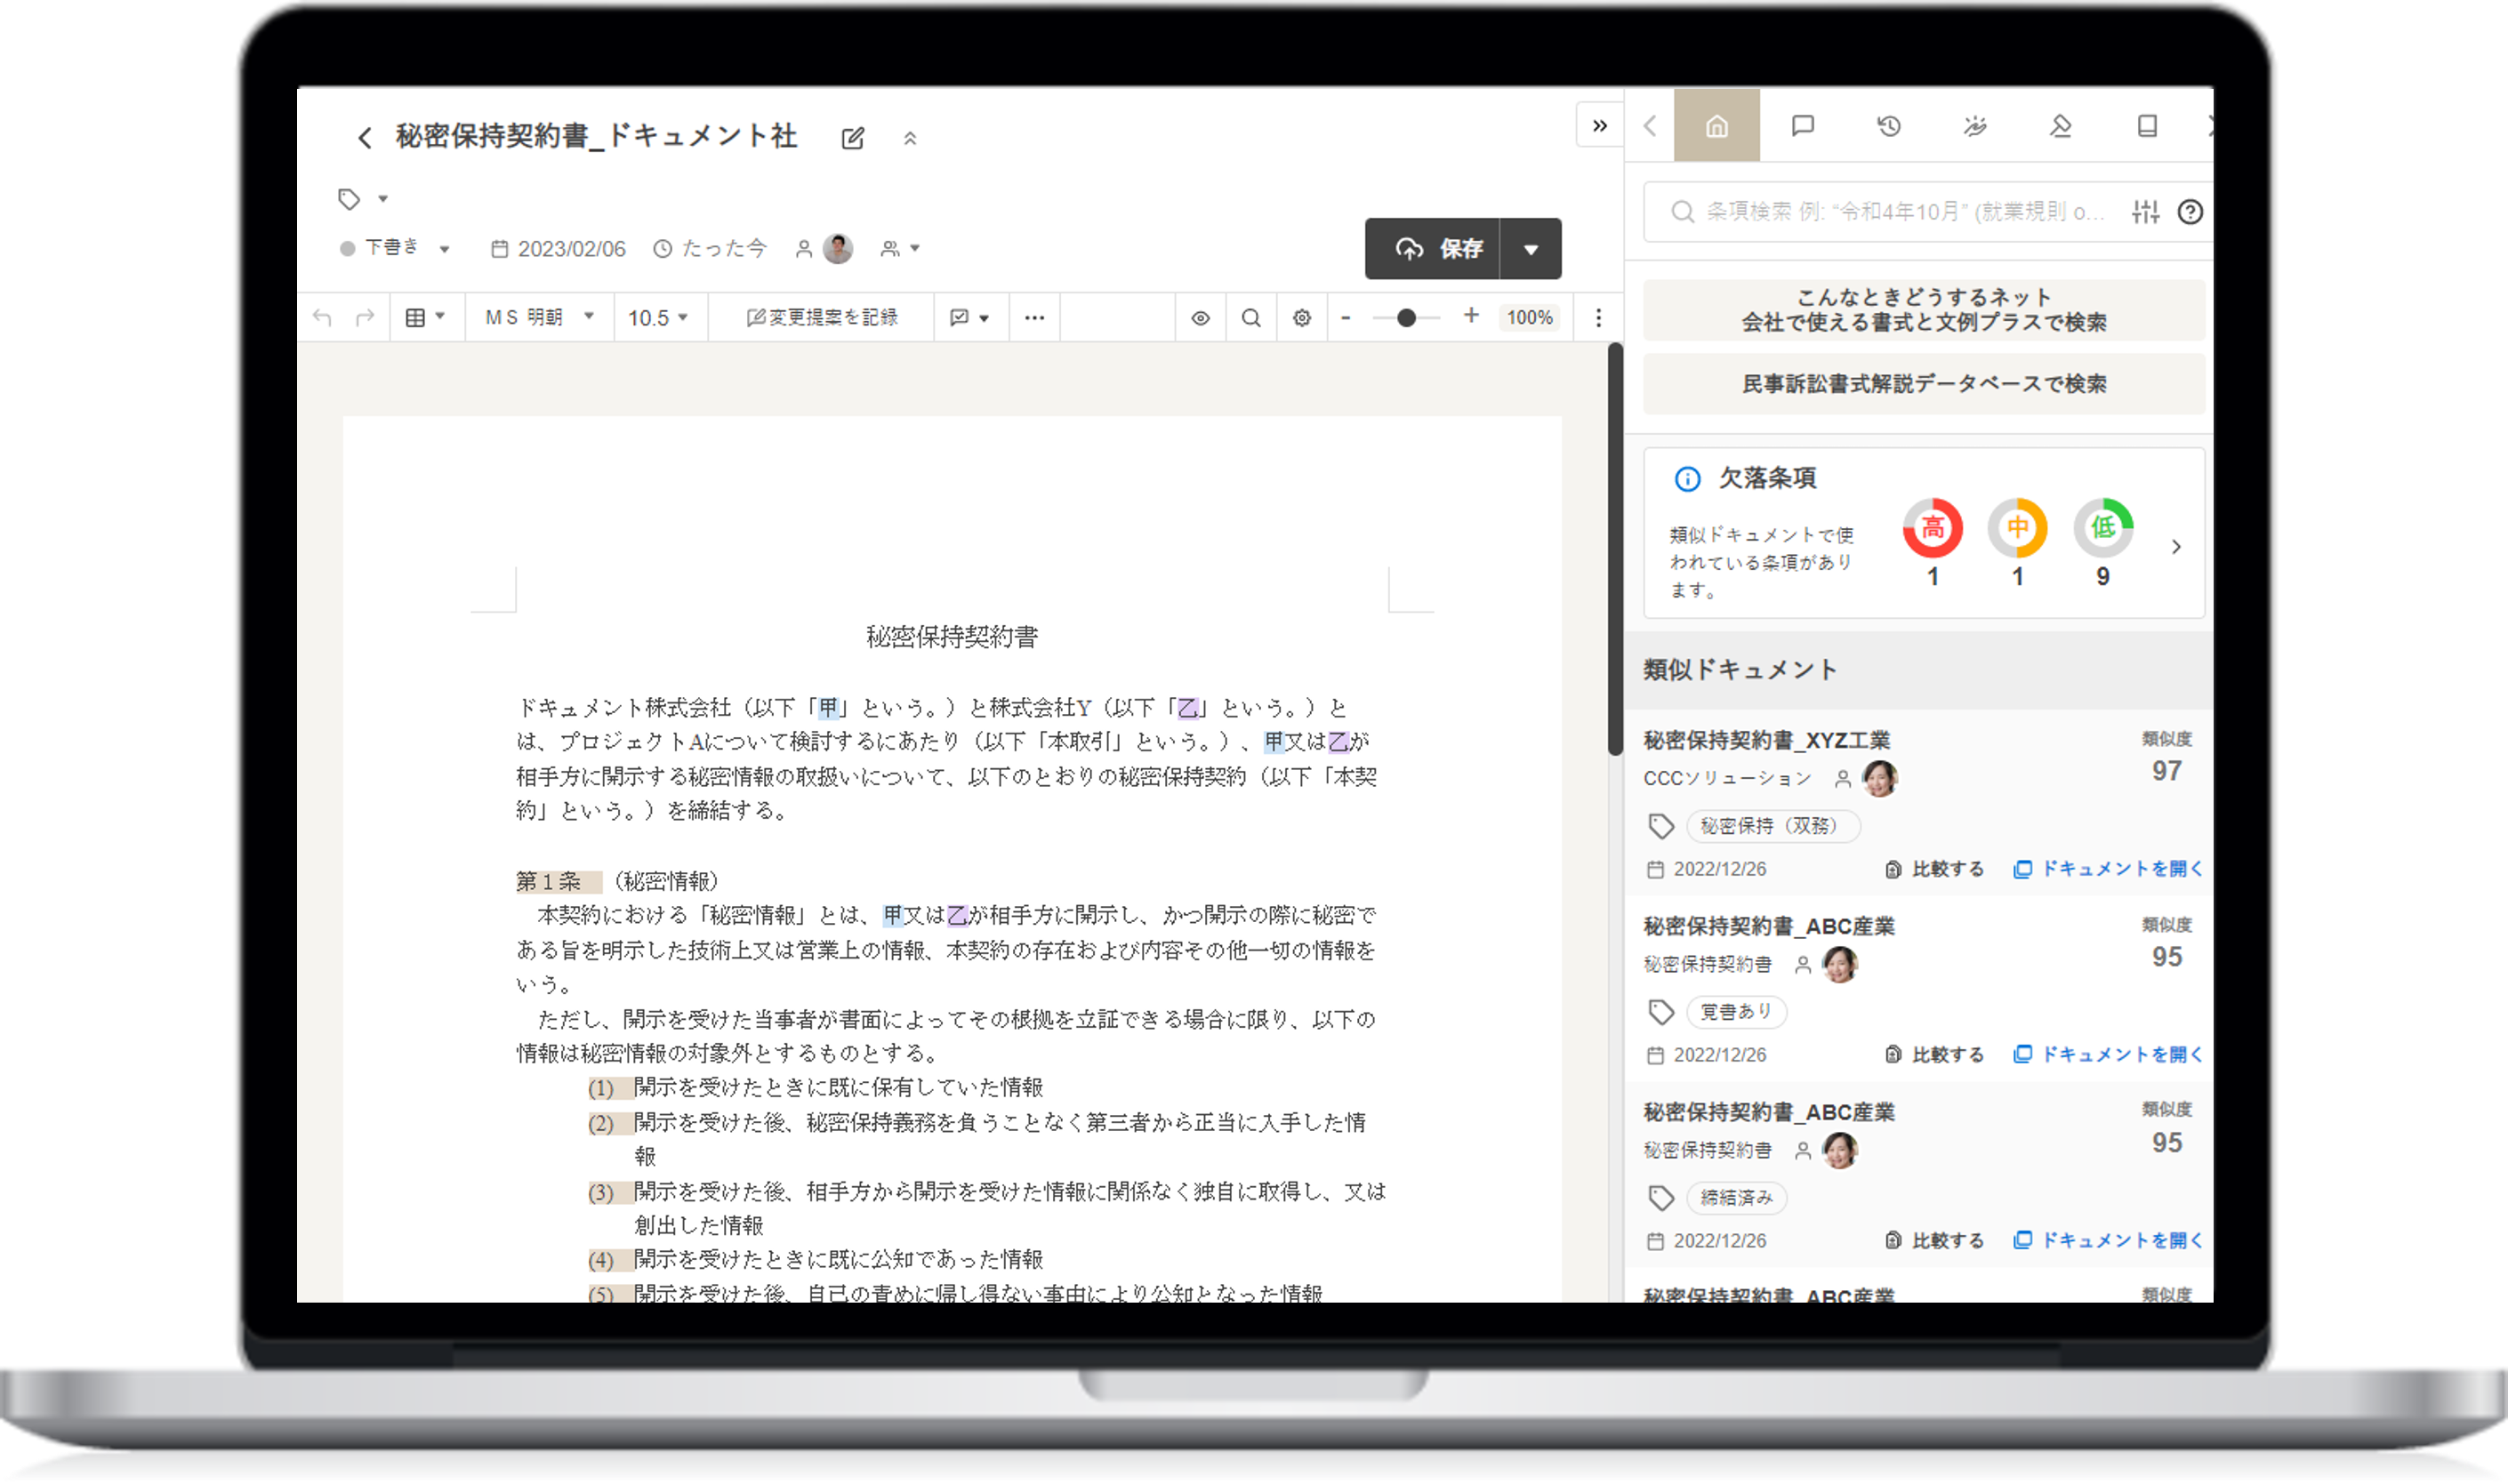Click the zoom slider handle
Image resolution: width=2508 pixels, height=1484 pixels.
[1406, 318]
